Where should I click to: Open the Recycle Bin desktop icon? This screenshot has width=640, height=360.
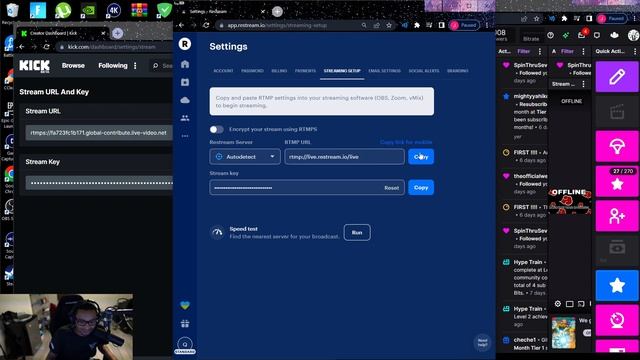[x=12, y=11]
